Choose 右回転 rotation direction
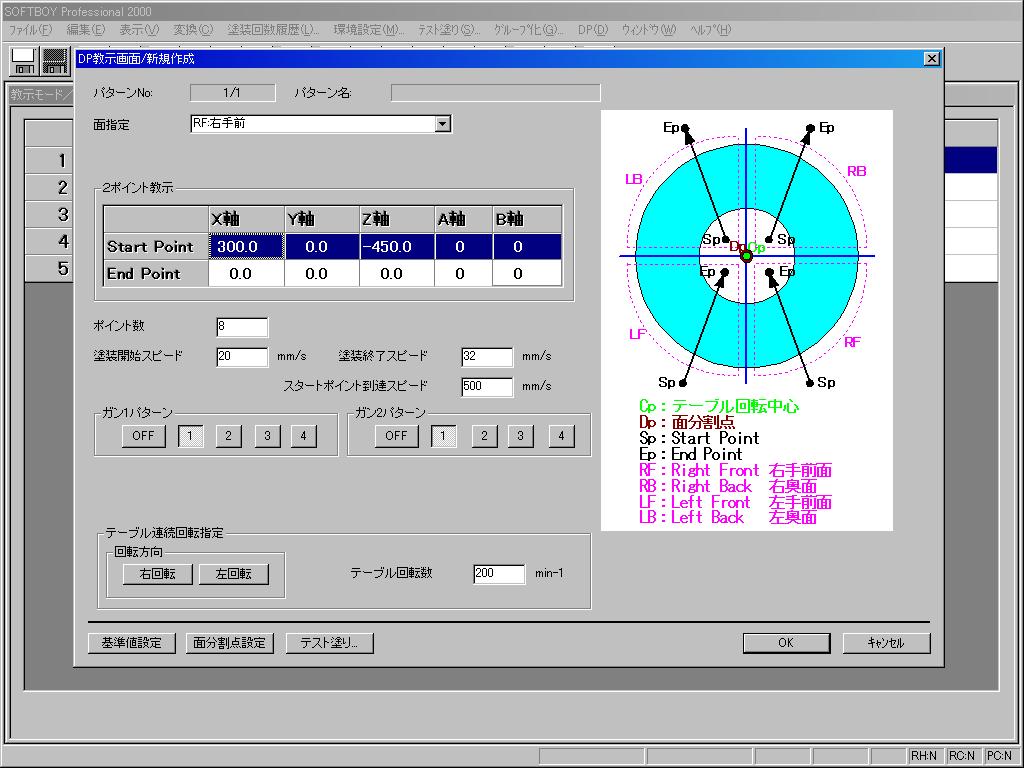Image resolution: width=1024 pixels, height=768 pixels. 157,574
